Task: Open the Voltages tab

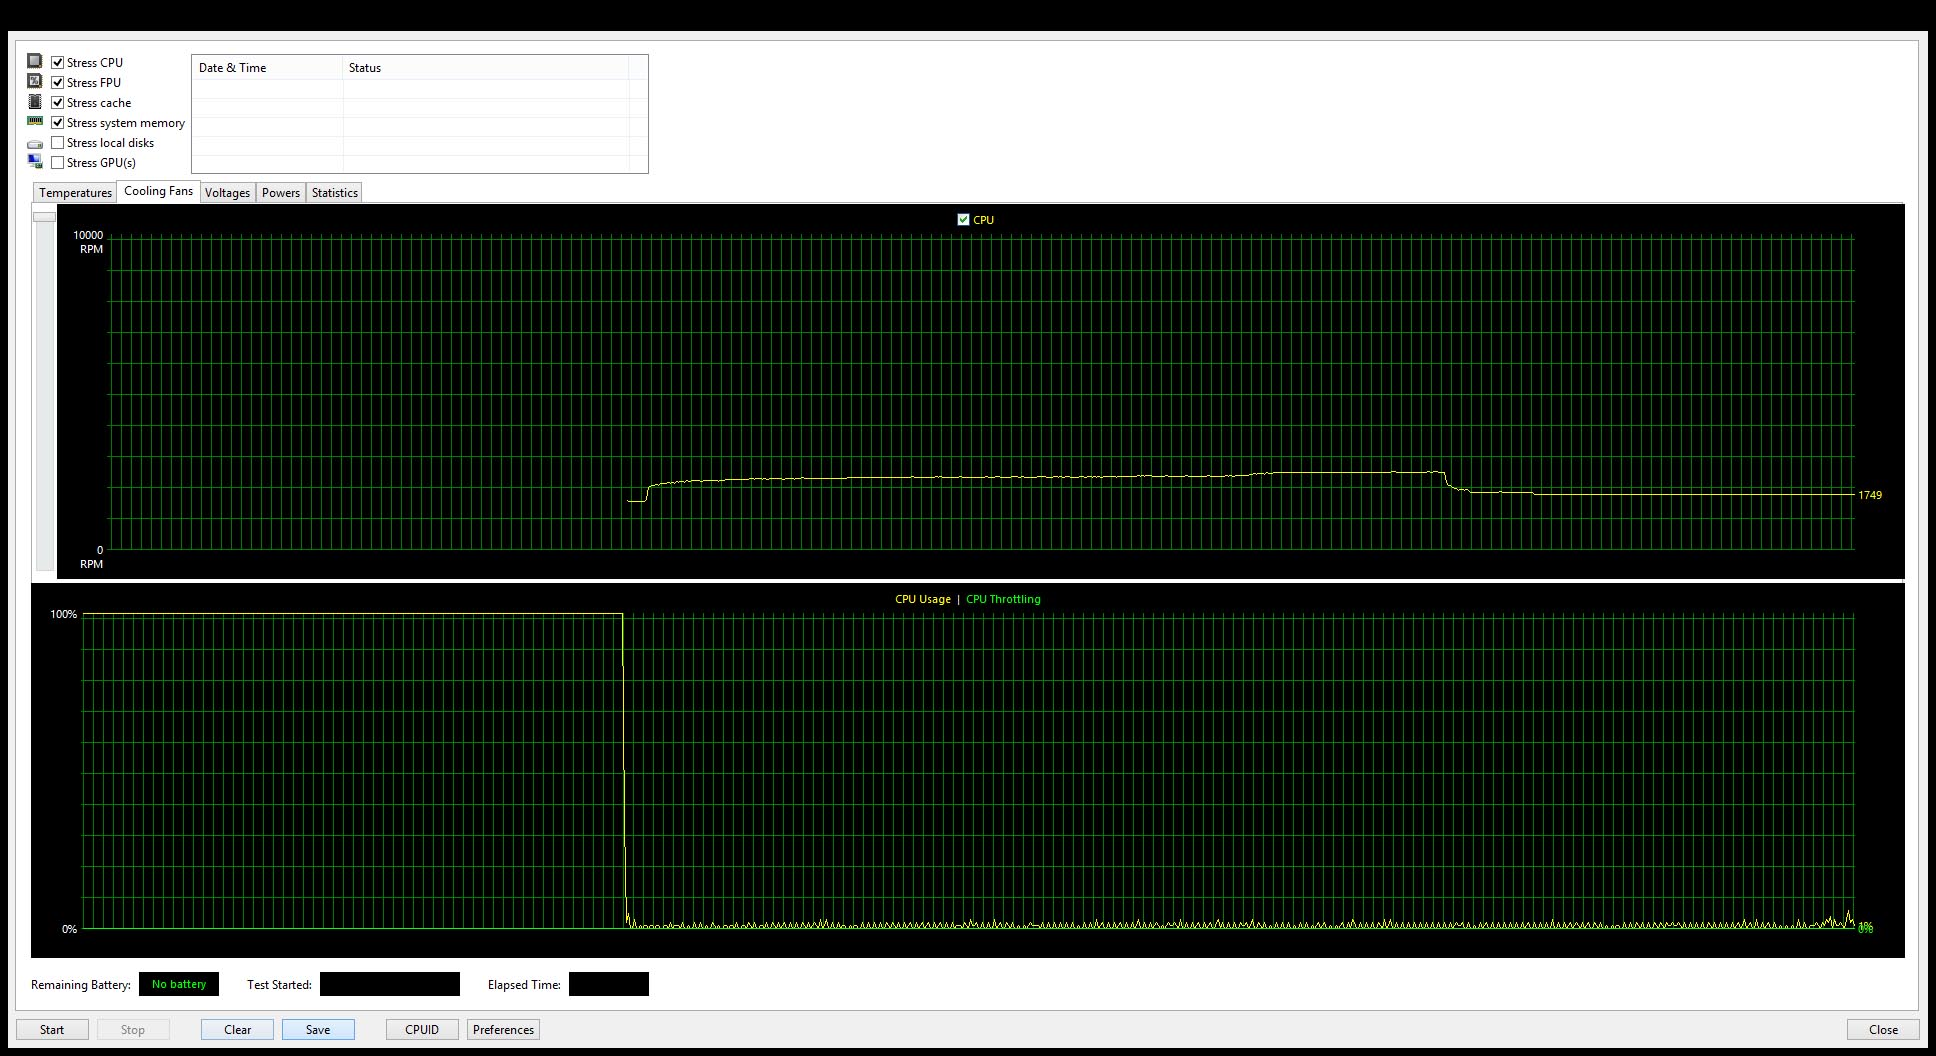Action: (x=227, y=193)
